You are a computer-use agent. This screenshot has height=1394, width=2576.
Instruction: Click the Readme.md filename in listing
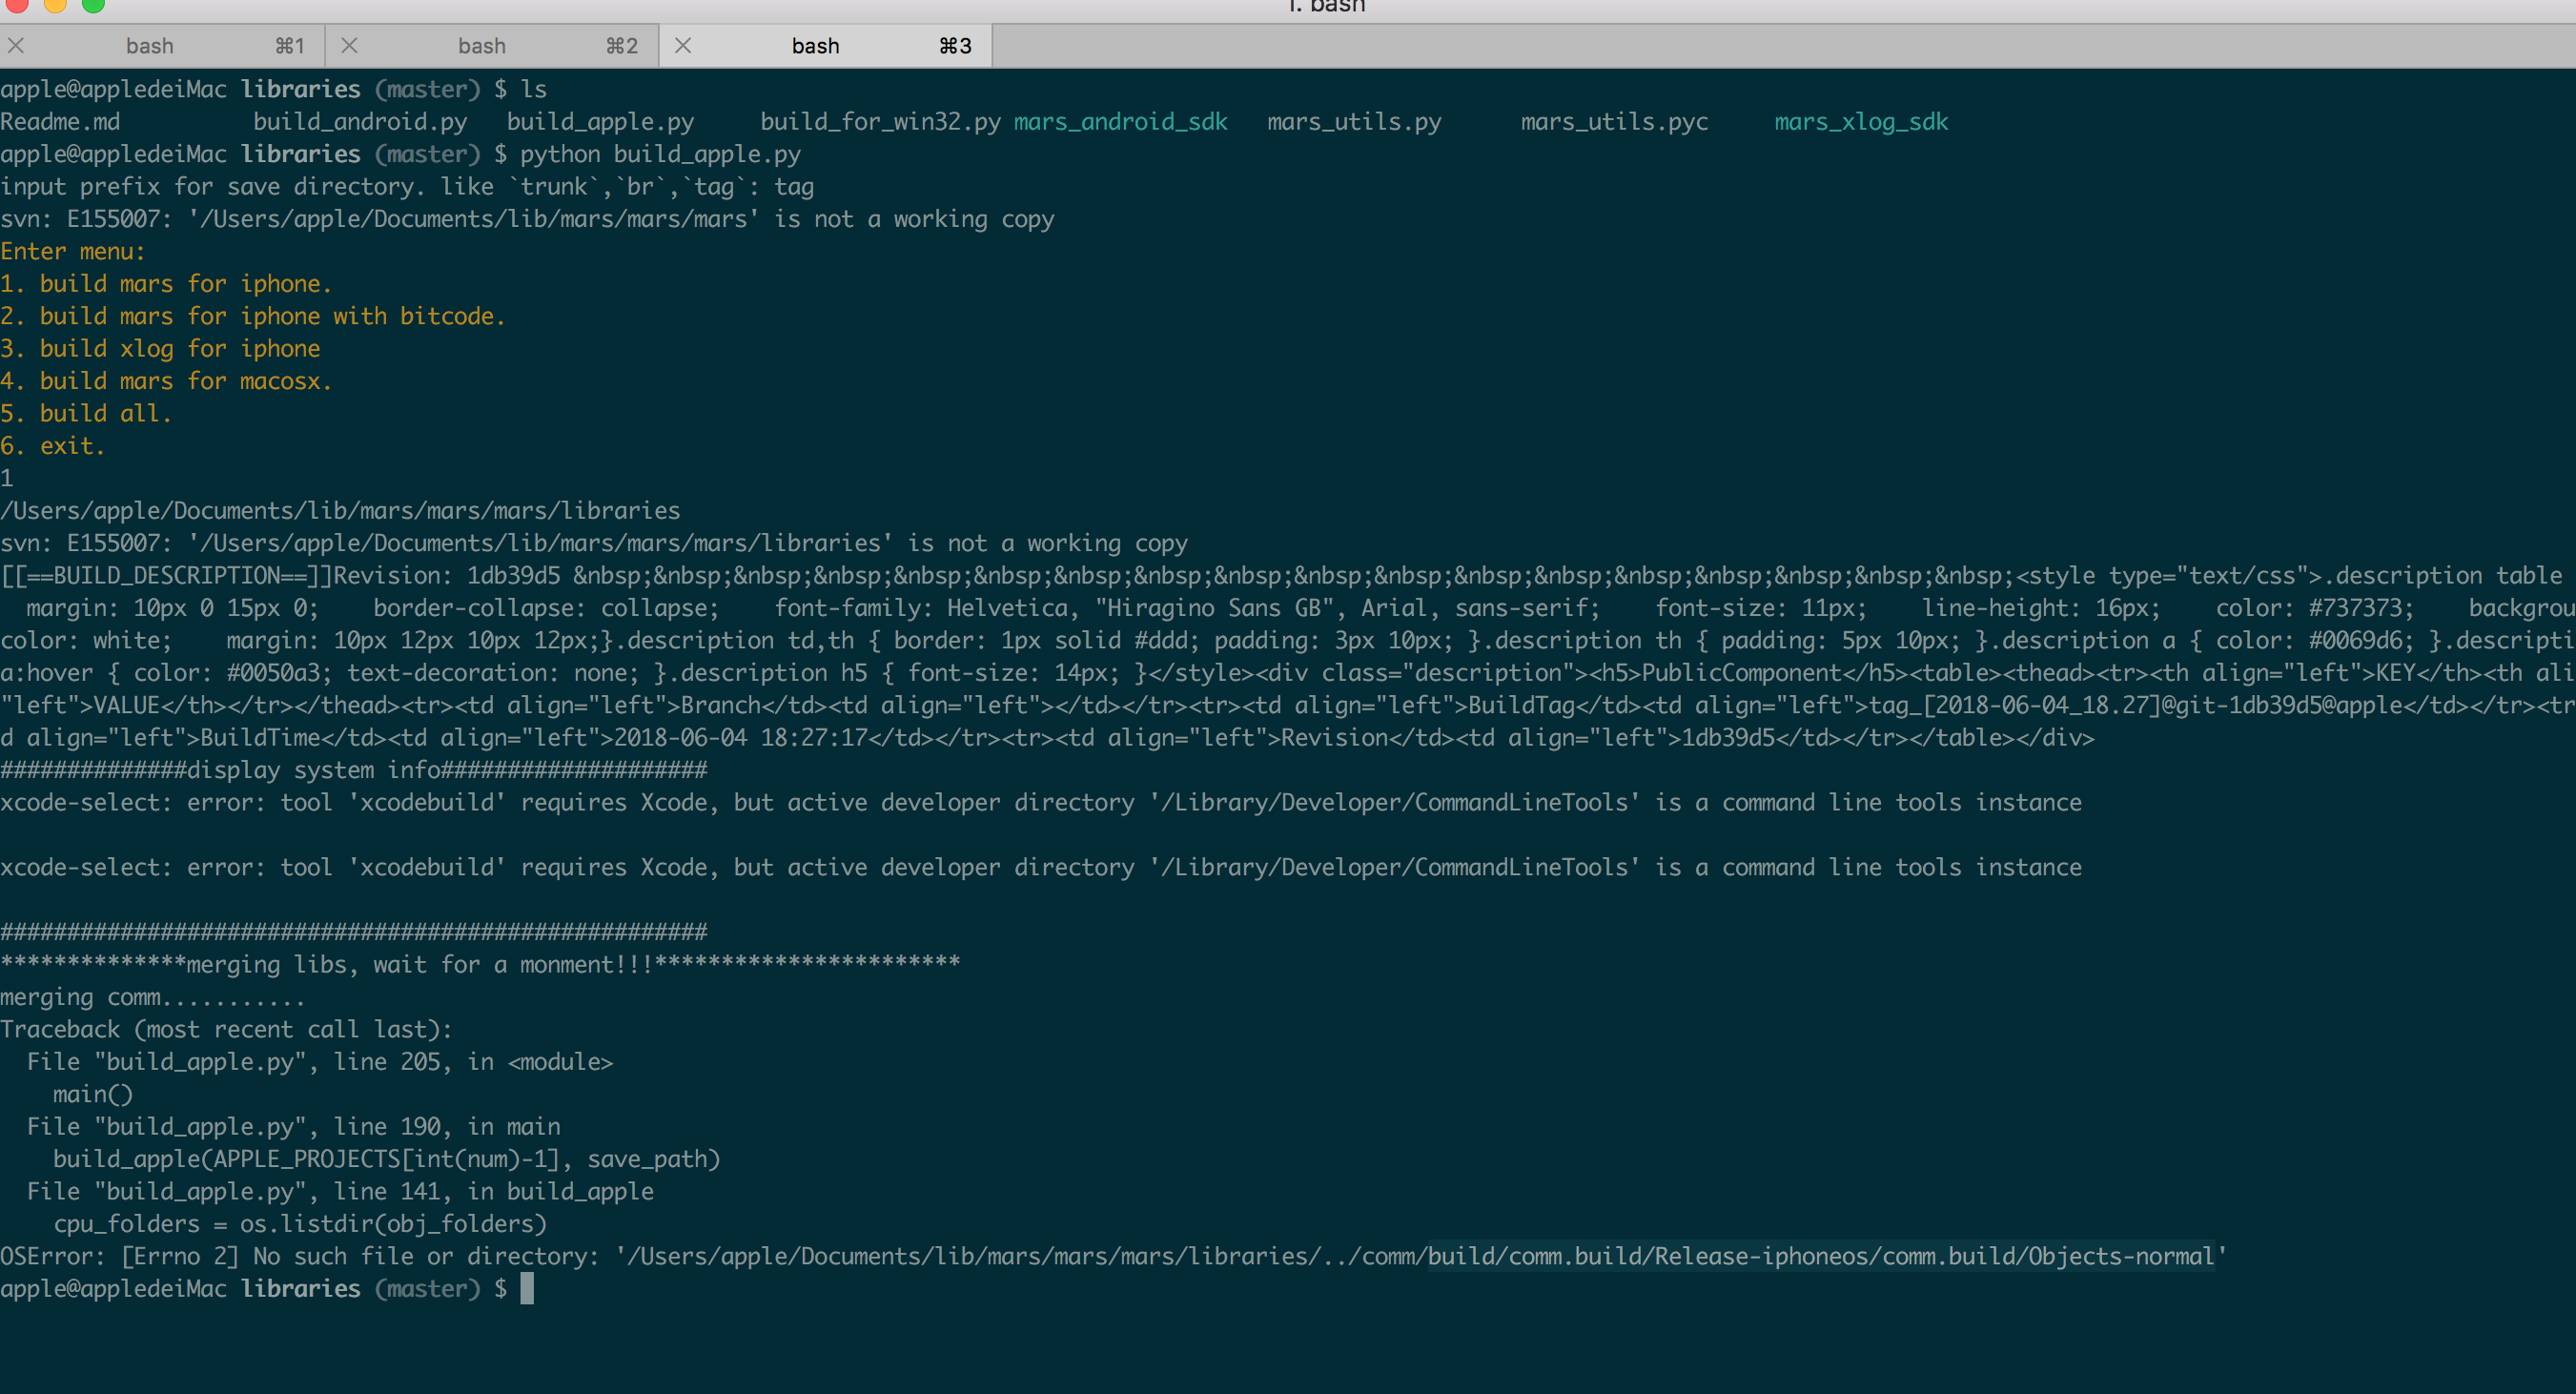61,121
